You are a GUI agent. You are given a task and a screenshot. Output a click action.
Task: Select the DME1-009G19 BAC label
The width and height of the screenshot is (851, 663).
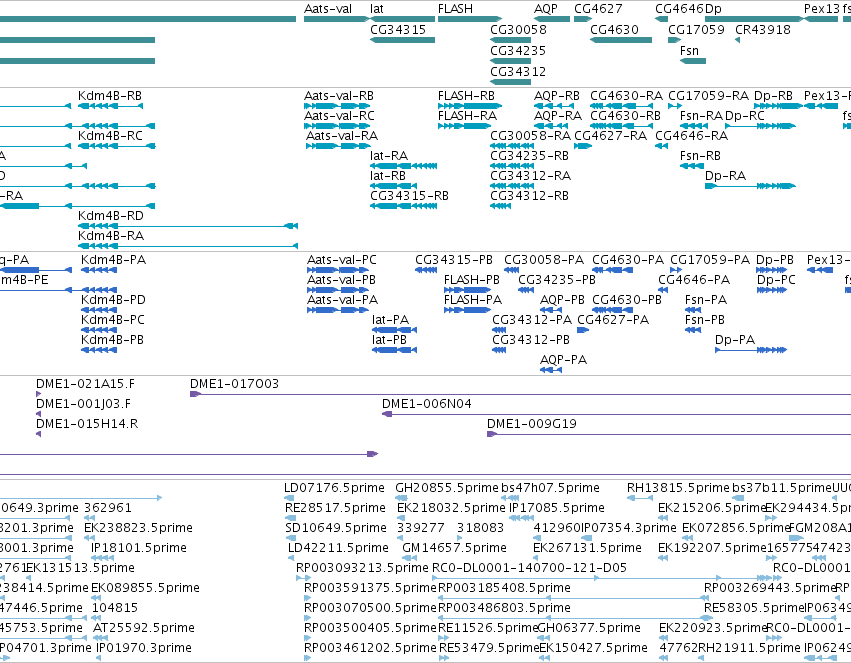coord(532,424)
